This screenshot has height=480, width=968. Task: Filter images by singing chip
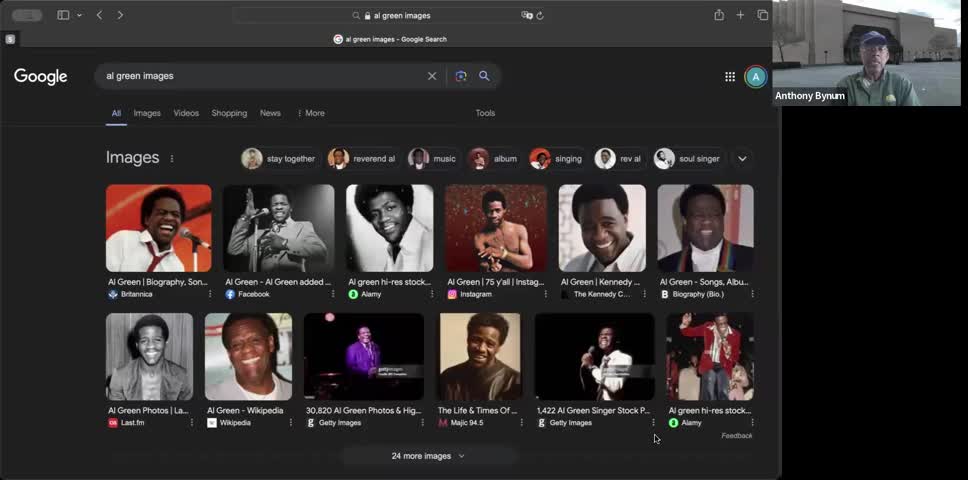557,159
